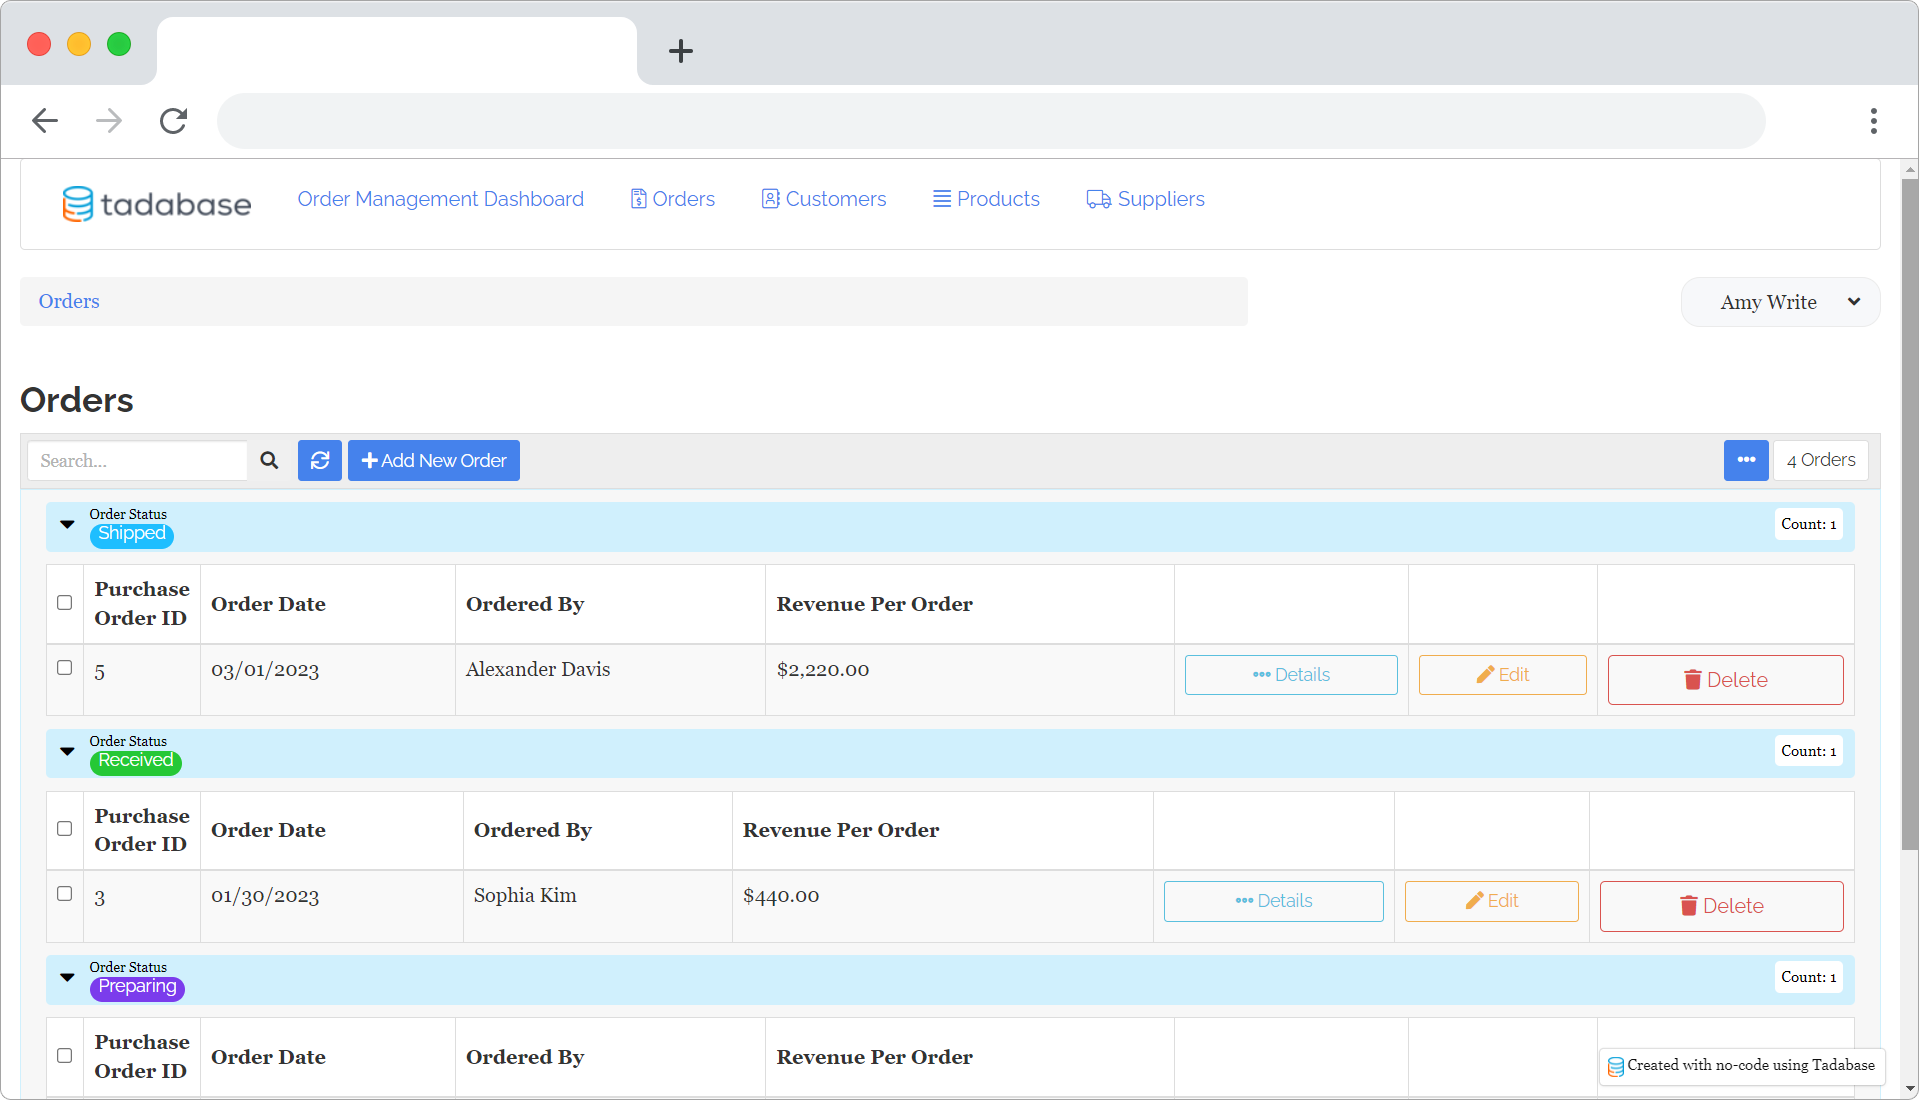The image size is (1919, 1100).
Task: Open the browser three-dot menu
Action: pos(1874,121)
